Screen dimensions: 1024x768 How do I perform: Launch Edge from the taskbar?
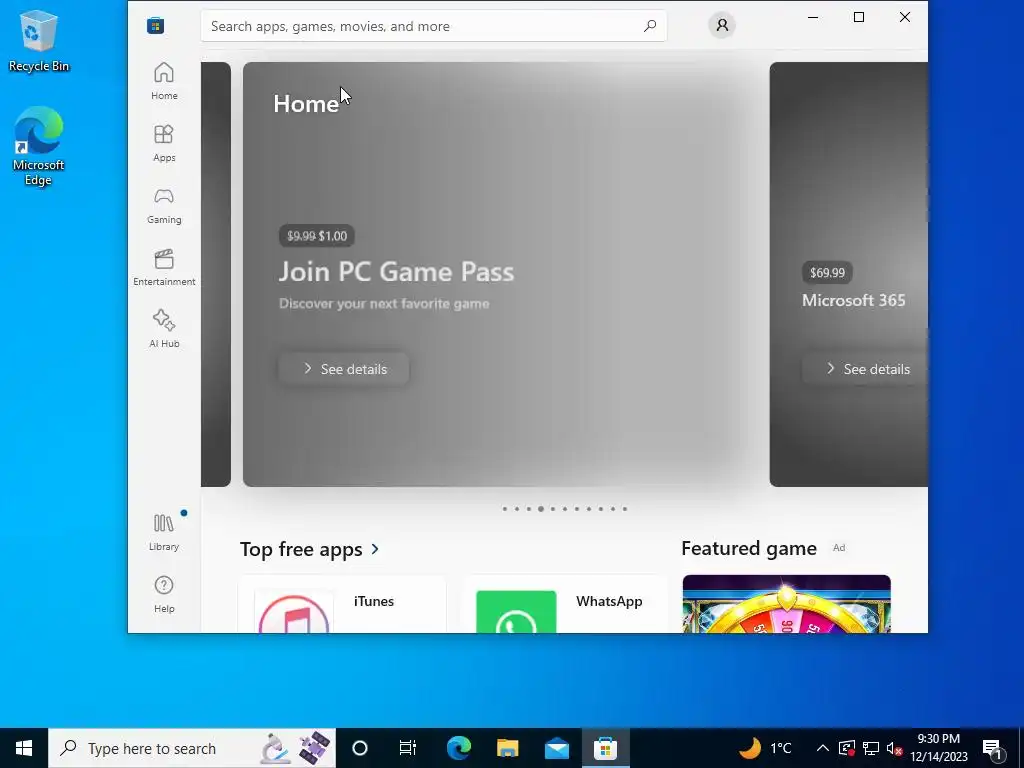[x=458, y=748]
